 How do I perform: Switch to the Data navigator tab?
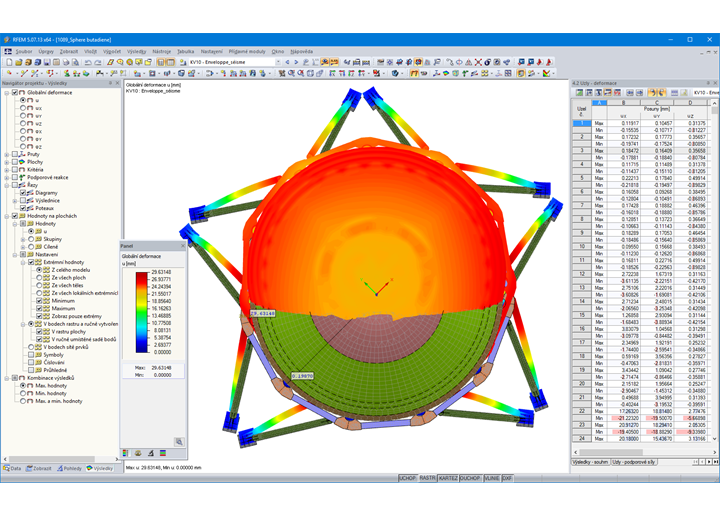pos(12,468)
